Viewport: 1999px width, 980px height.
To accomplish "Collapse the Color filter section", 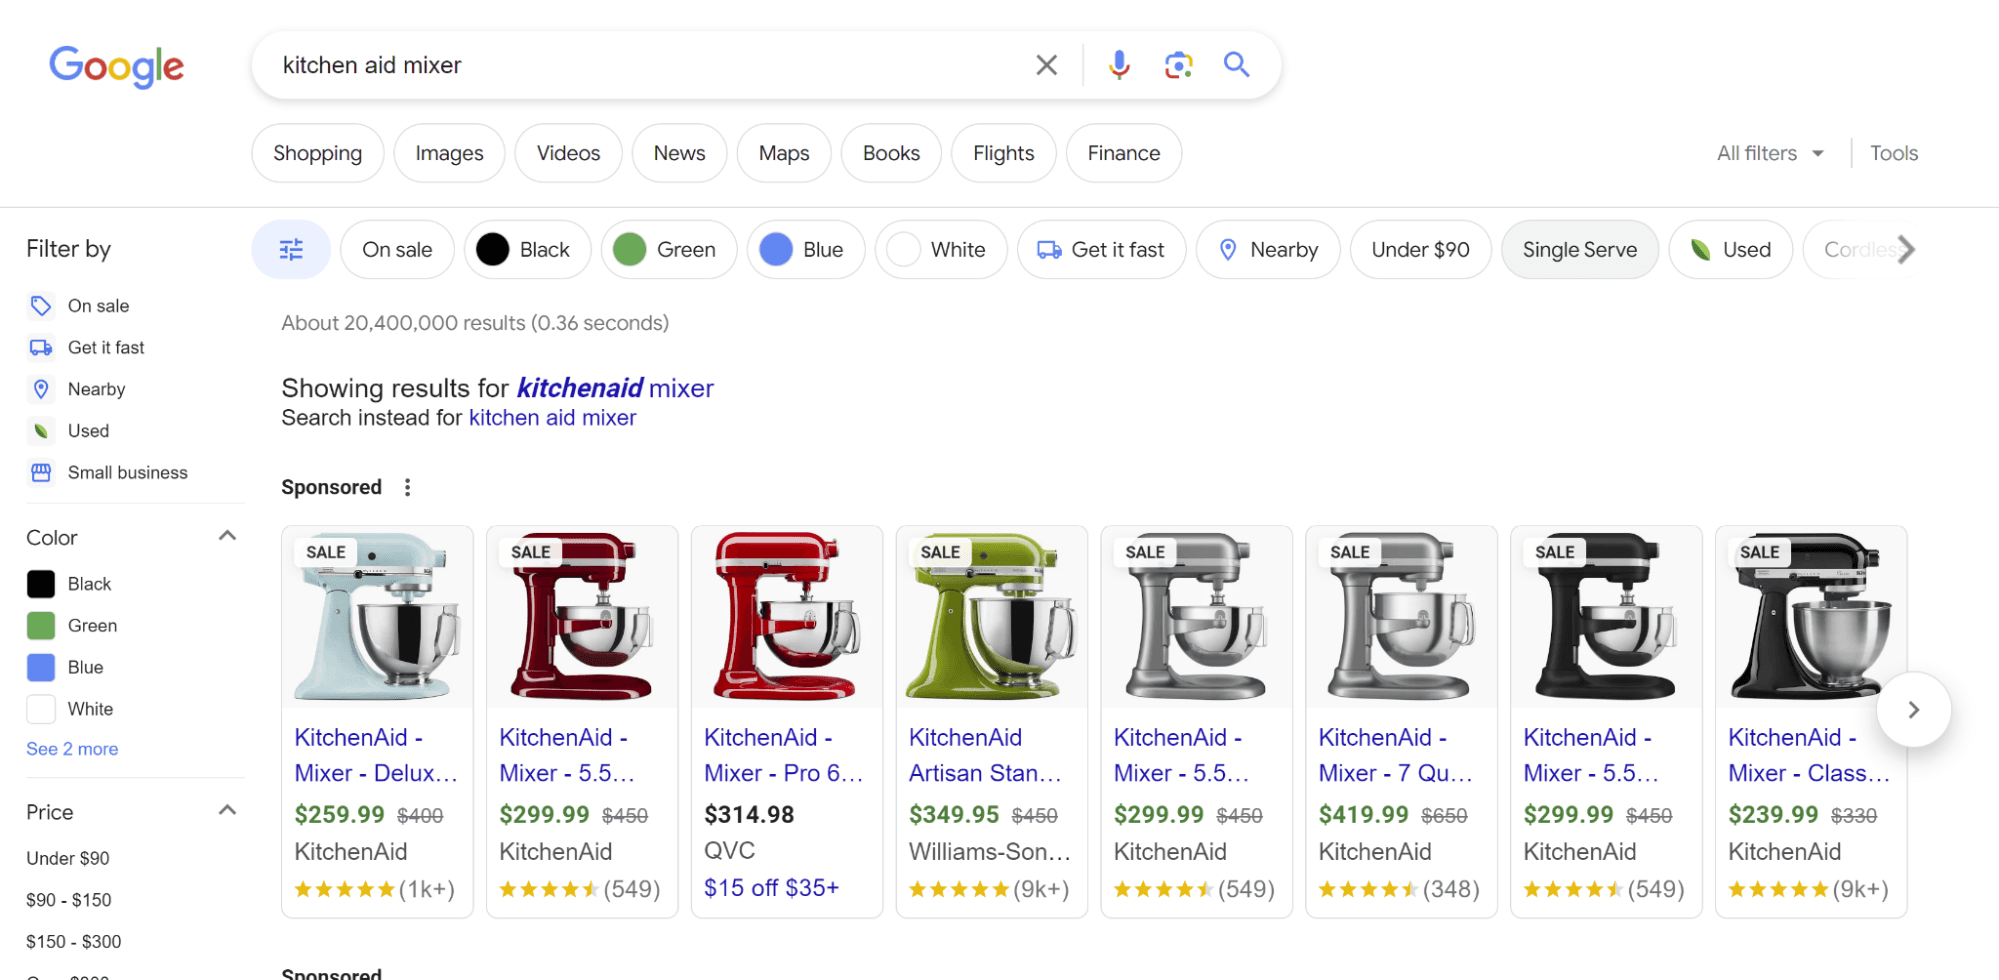I will 228,536.
